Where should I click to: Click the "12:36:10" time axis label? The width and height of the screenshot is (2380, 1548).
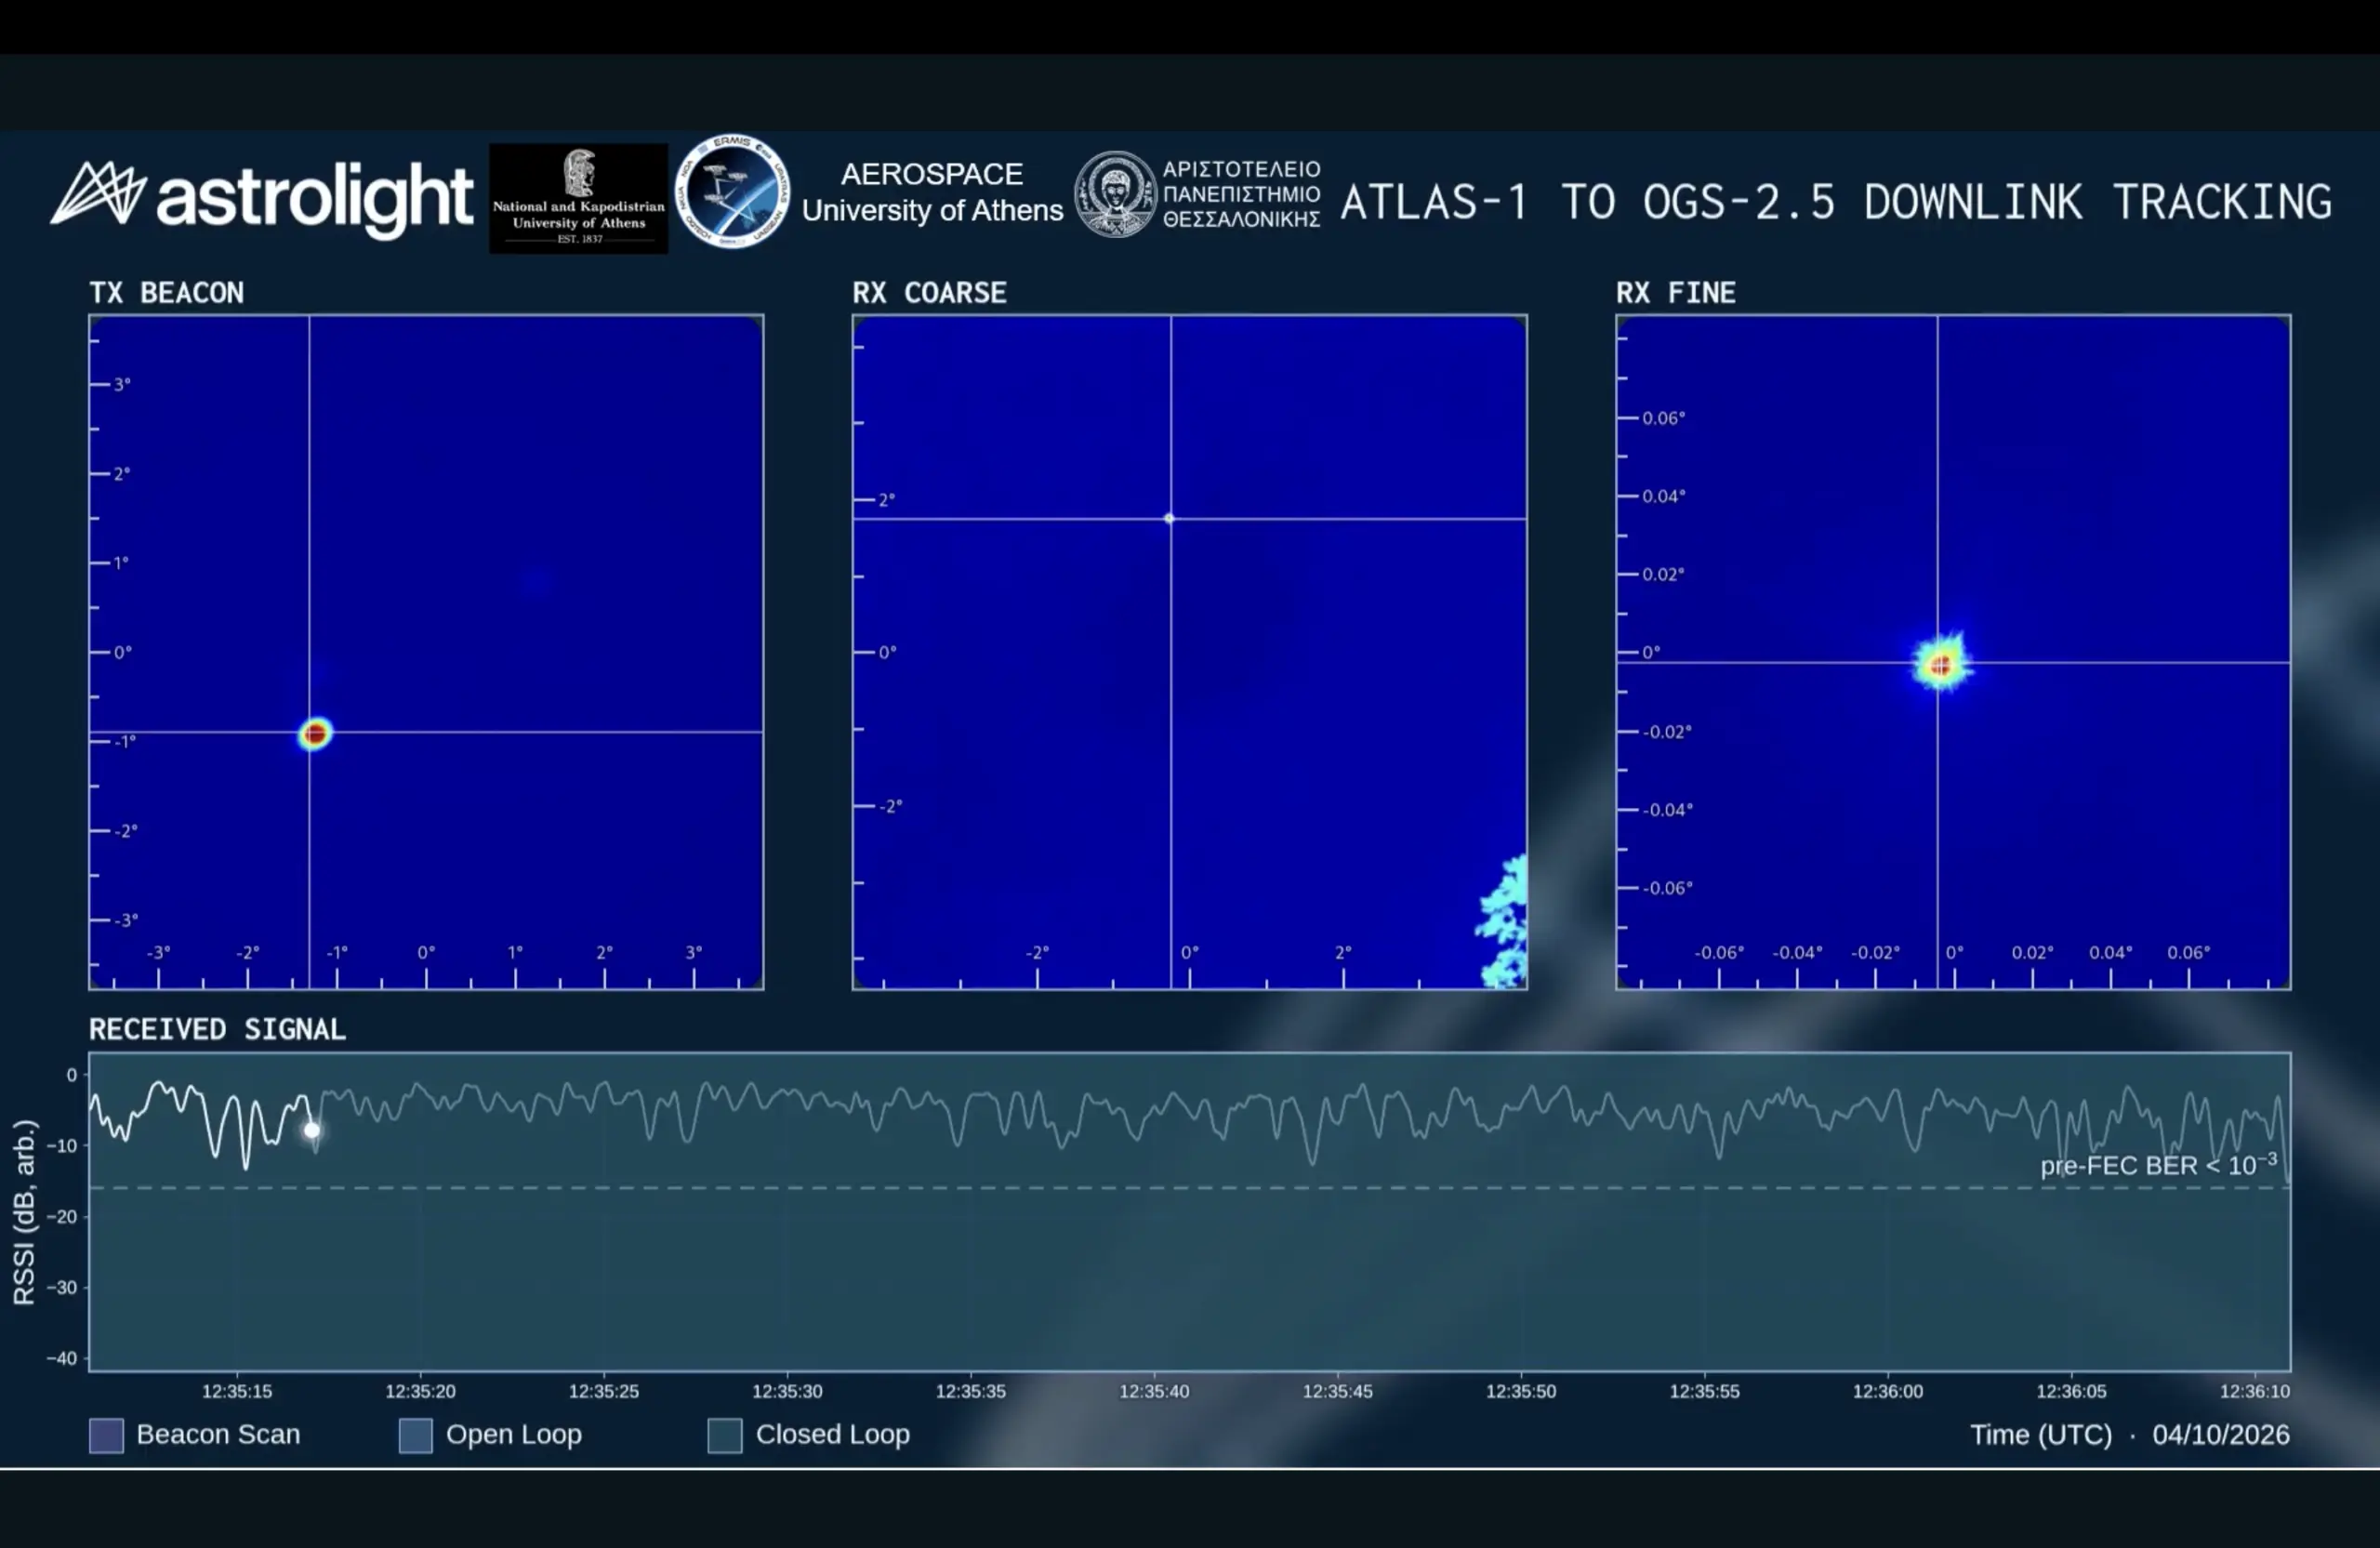coord(2255,1391)
